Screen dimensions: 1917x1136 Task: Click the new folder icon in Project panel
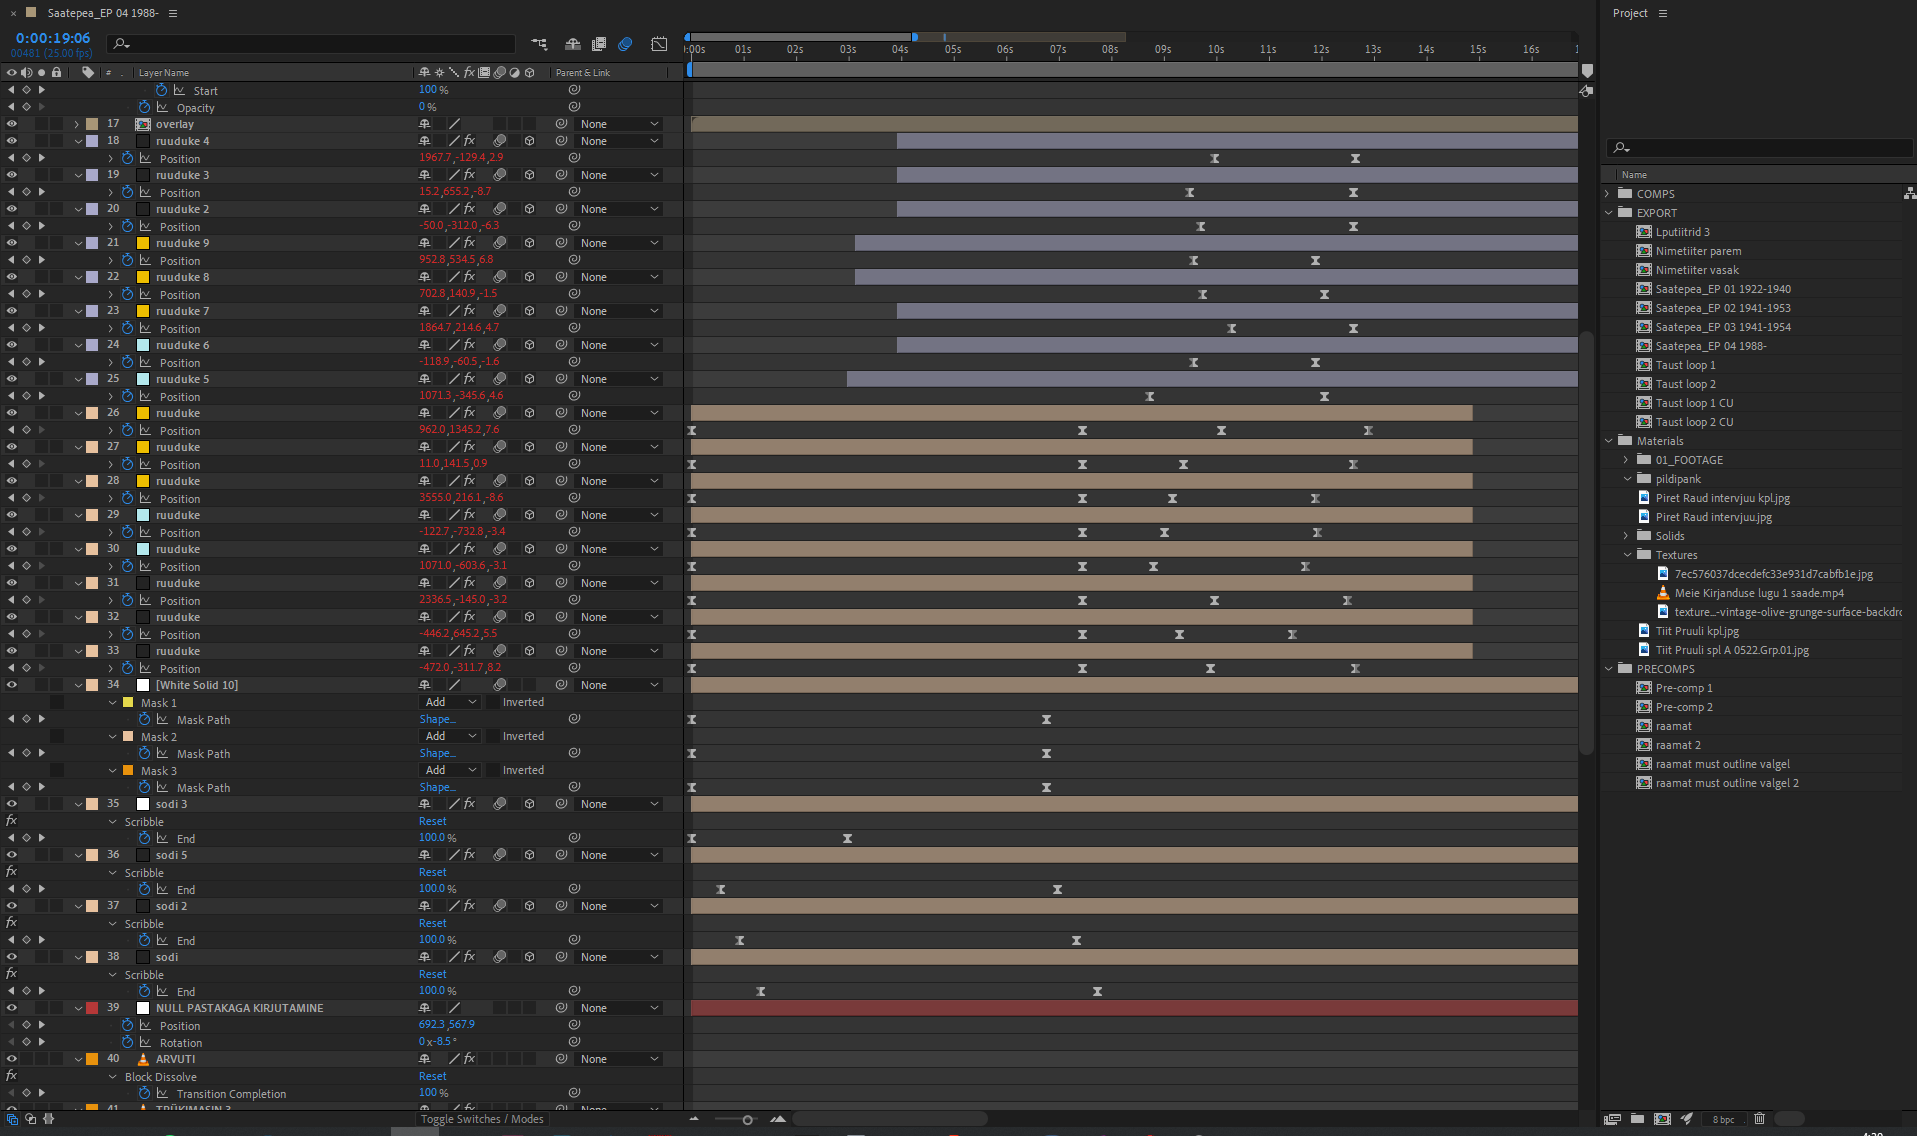(x=1637, y=1119)
